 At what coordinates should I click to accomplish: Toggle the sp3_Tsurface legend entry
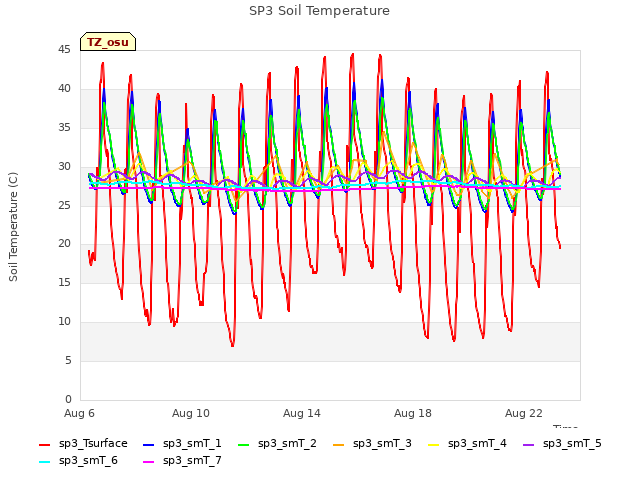tap(83, 444)
